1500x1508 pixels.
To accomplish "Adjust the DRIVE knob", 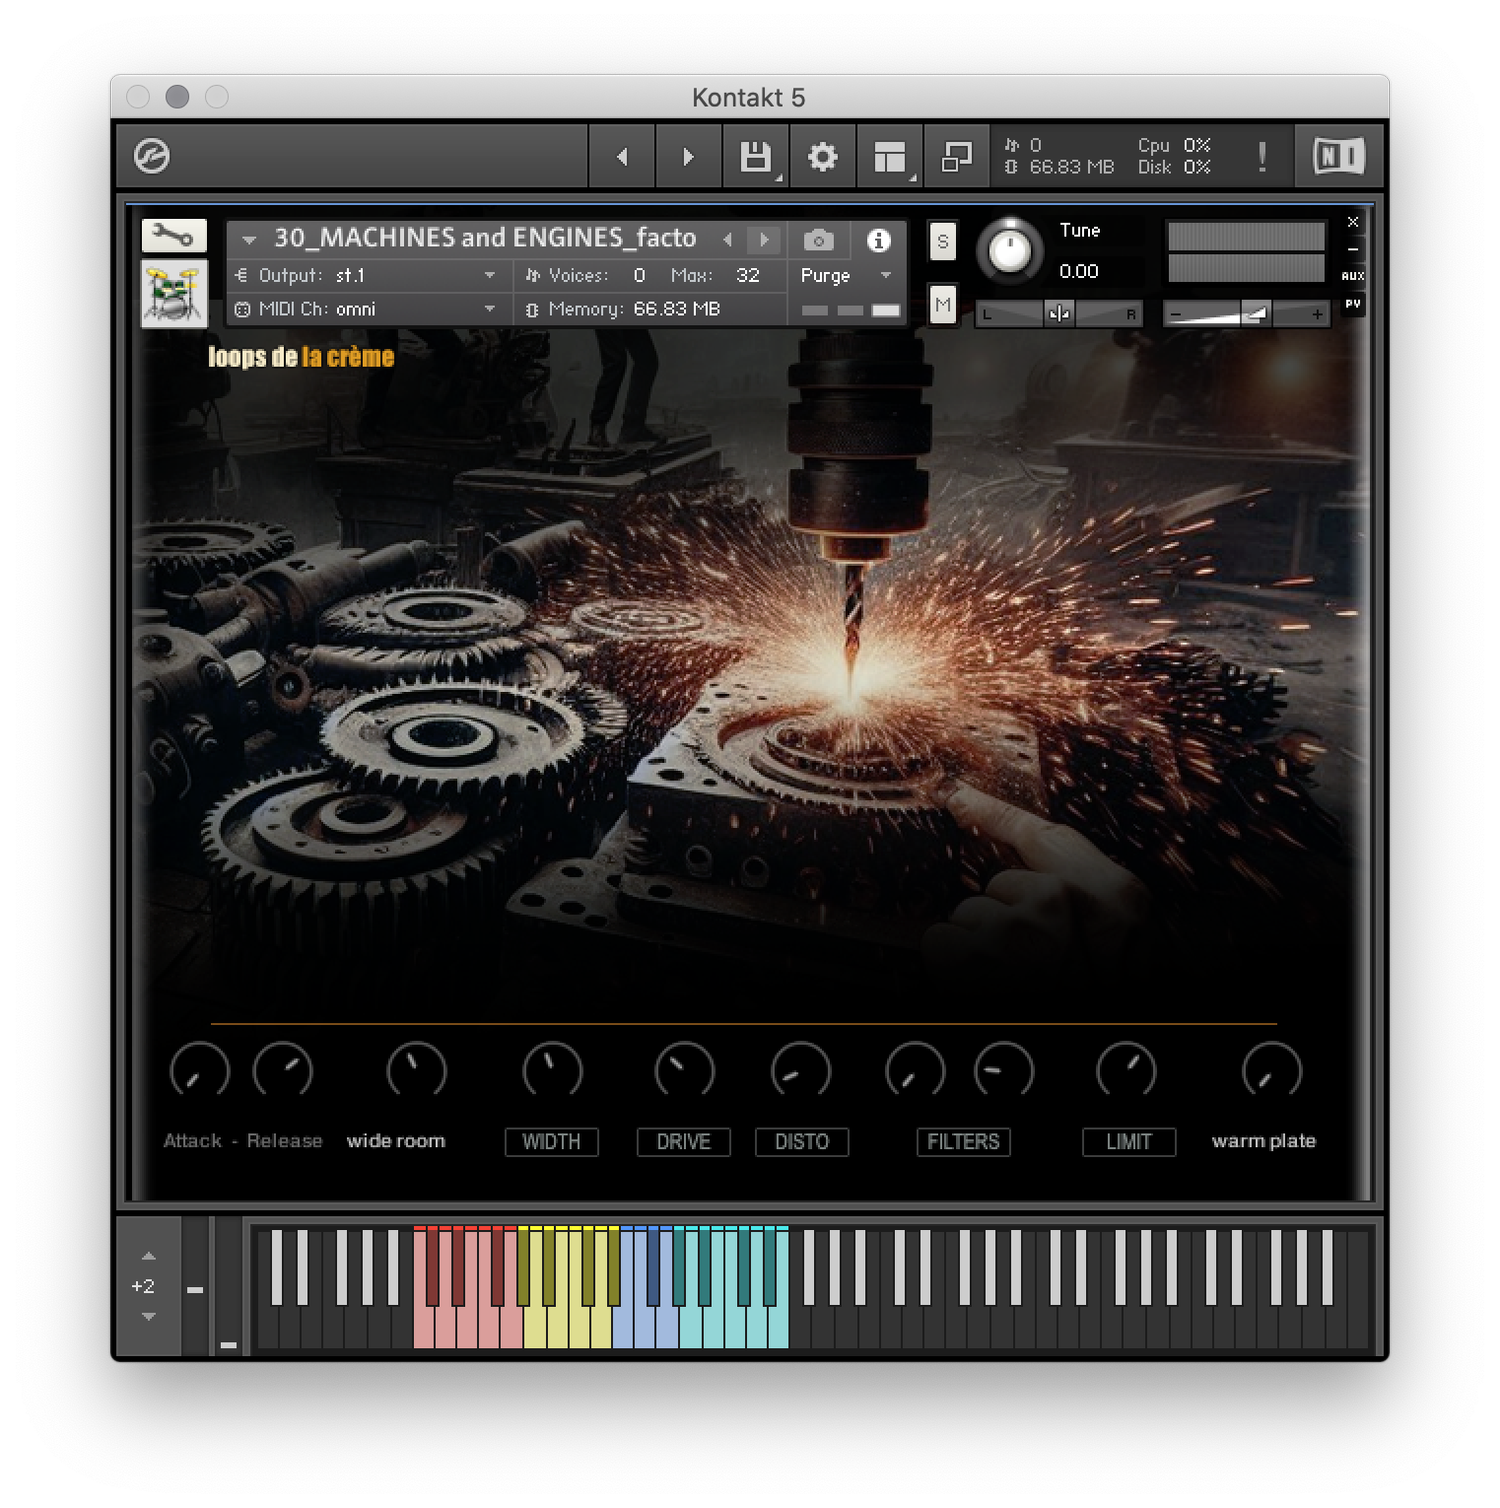I will (x=684, y=1070).
